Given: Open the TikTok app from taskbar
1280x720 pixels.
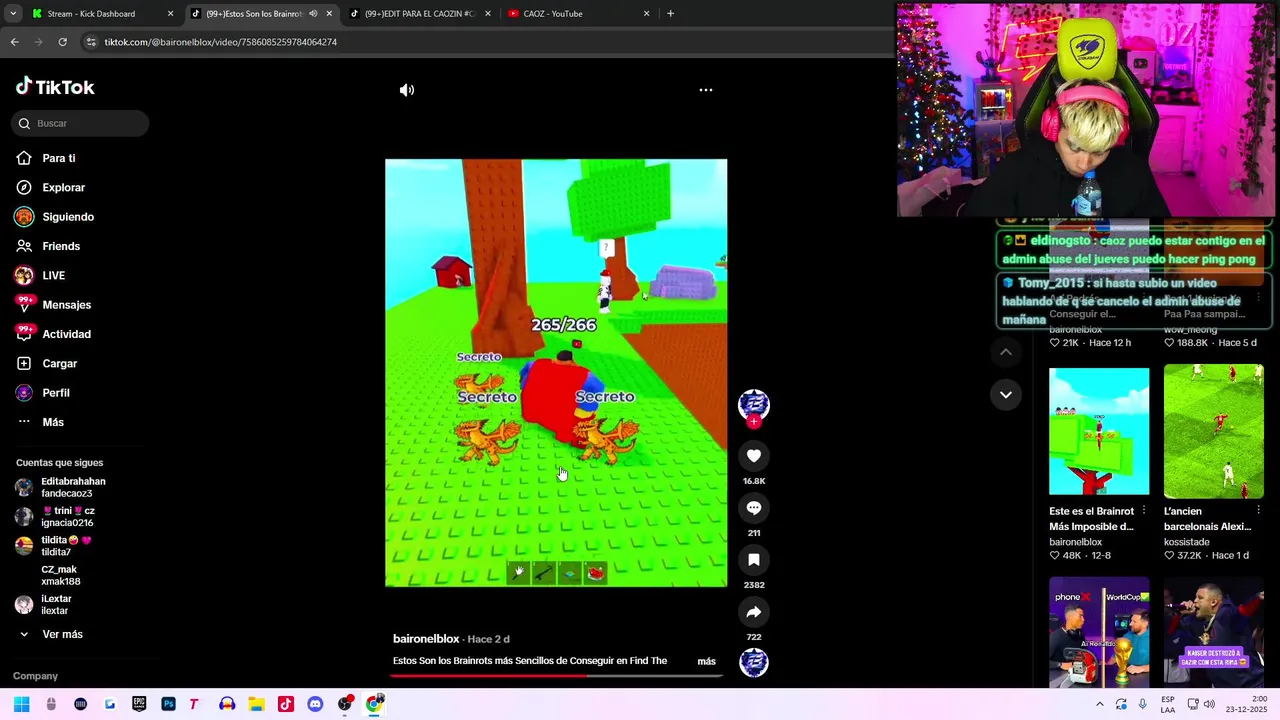Looking at the screenshot, I should (286, 704).
